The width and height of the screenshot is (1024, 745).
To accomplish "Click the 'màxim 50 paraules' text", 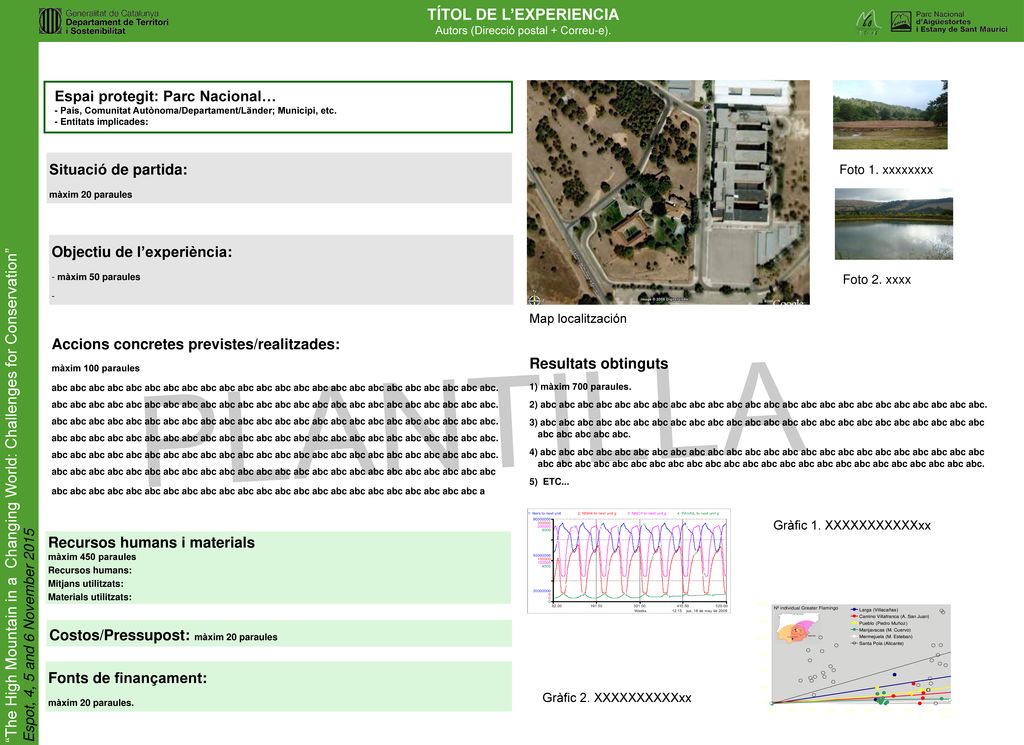I will (x=99, y=277).
